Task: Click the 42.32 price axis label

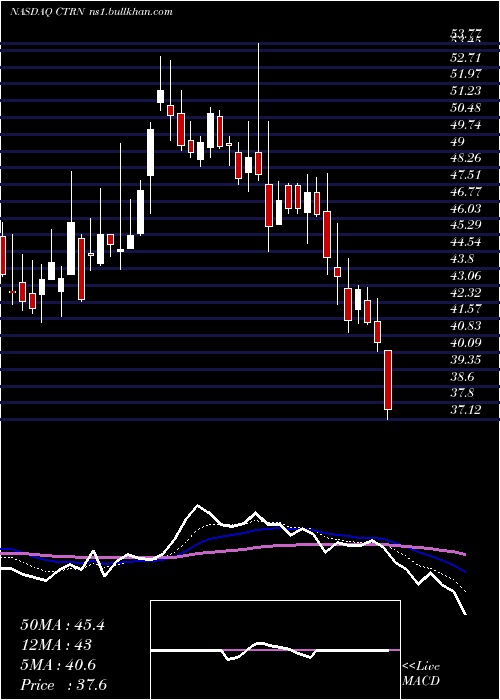Action: point(466,293)
